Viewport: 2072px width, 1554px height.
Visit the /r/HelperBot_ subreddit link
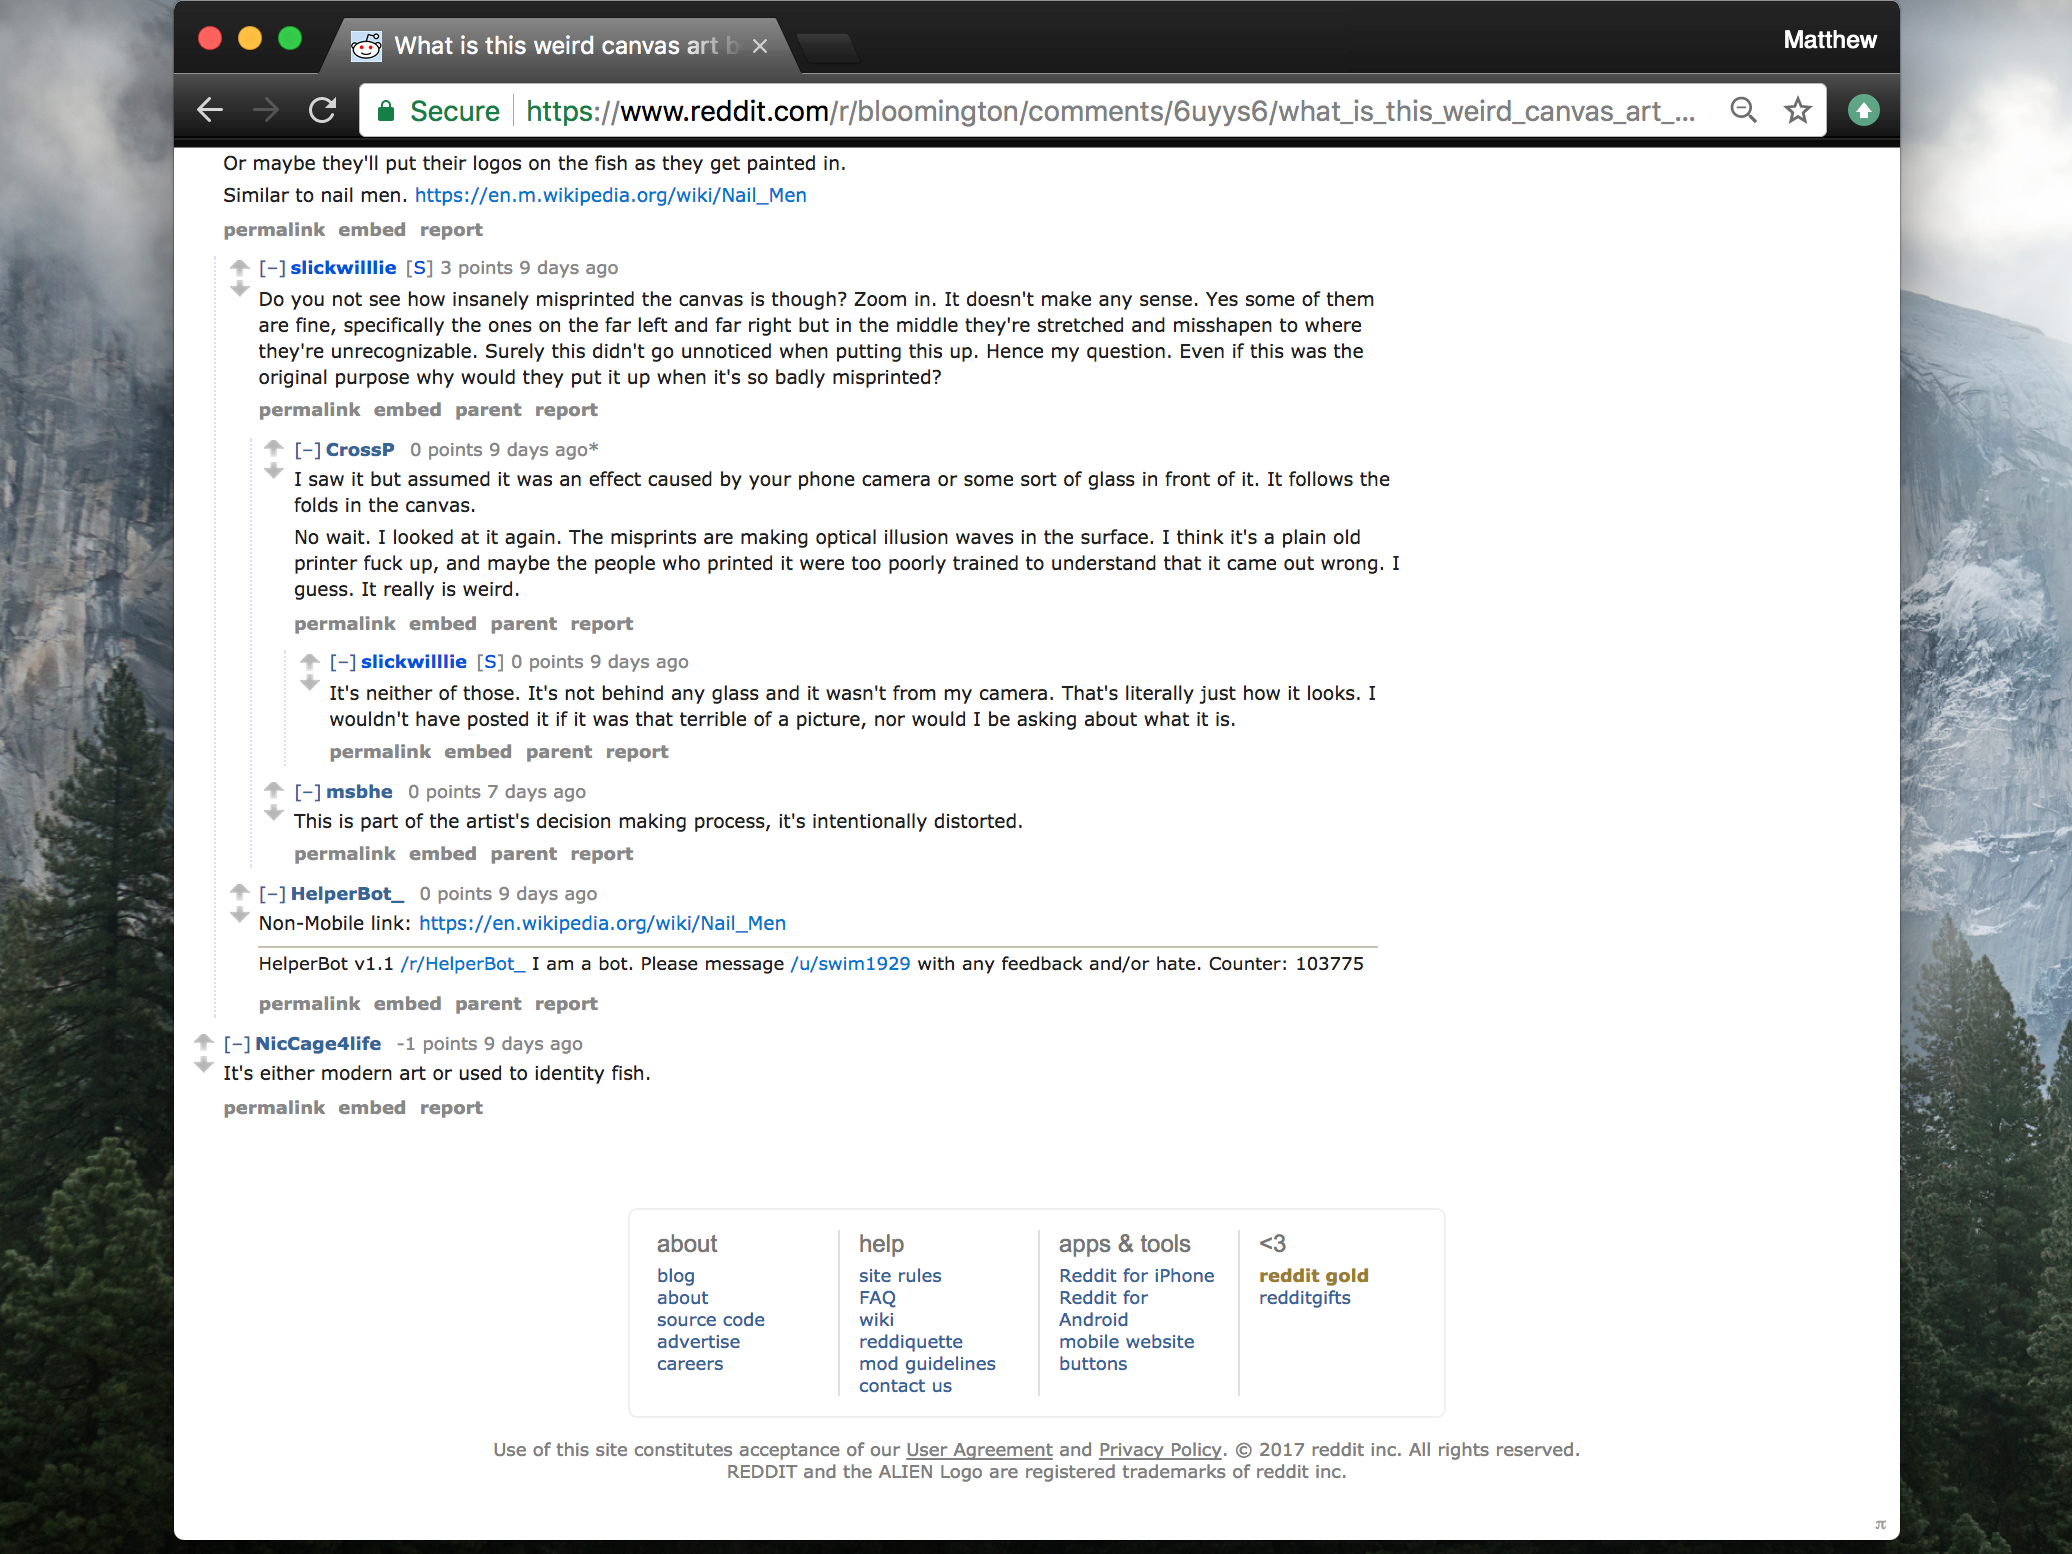(x=462, y=964)
